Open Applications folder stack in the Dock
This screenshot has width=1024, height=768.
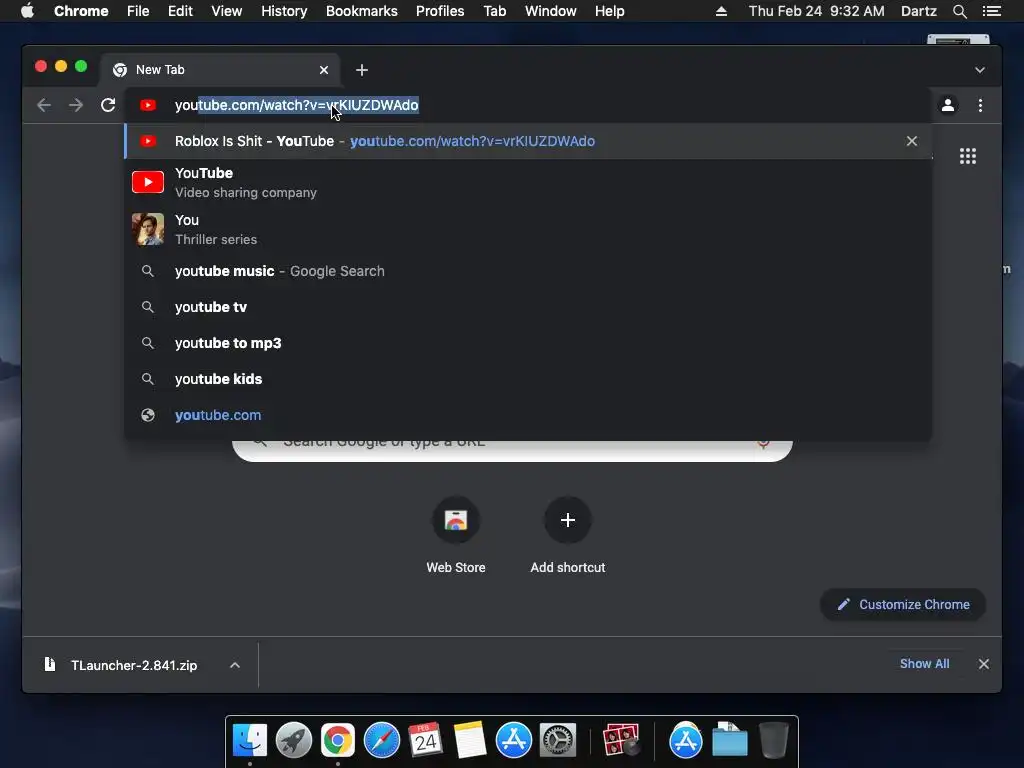click(685, 740)
